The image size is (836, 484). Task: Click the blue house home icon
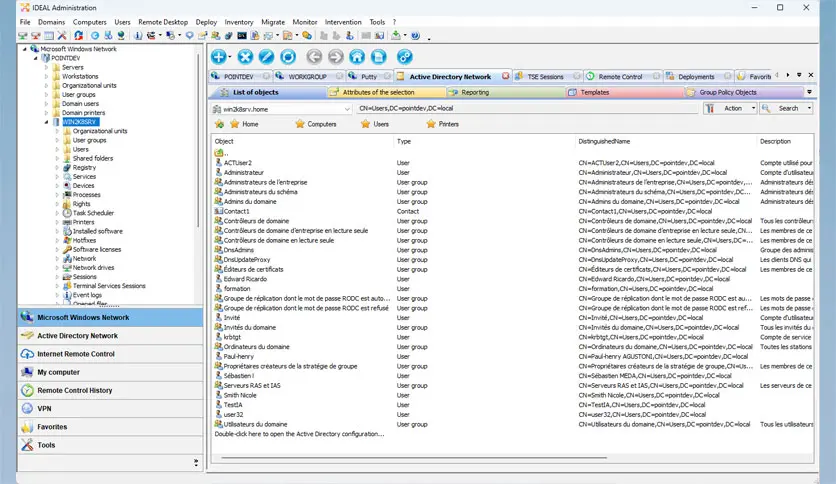point(357,57)
